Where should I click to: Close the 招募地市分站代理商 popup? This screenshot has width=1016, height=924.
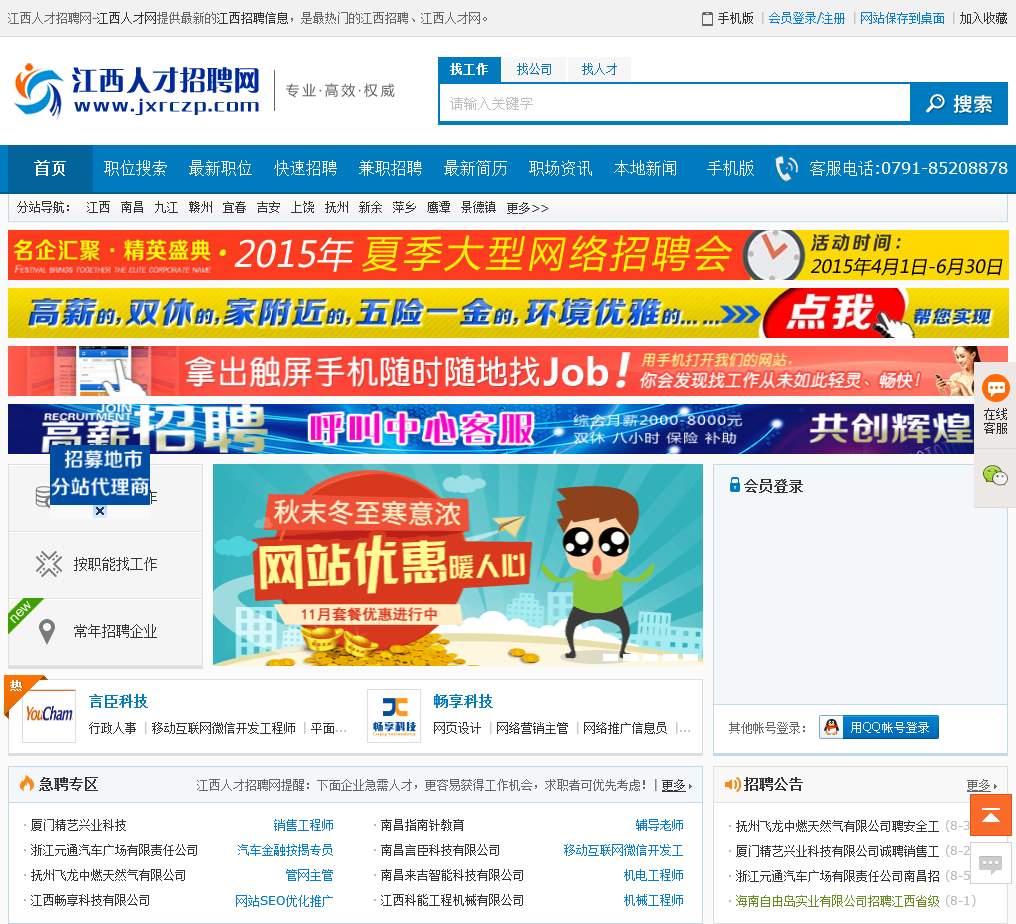pos(100,511)
